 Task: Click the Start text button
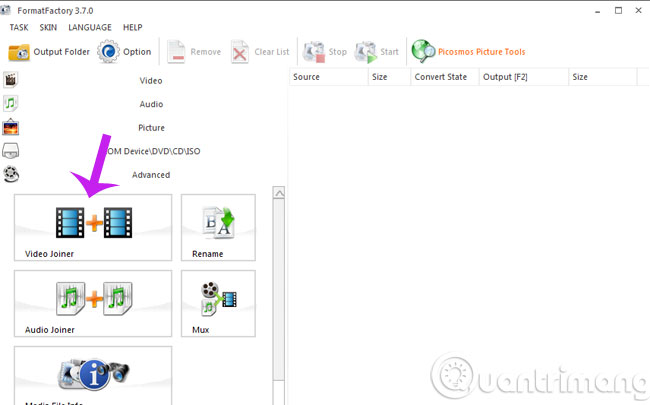pyautogui.click(x=389, y=52)
